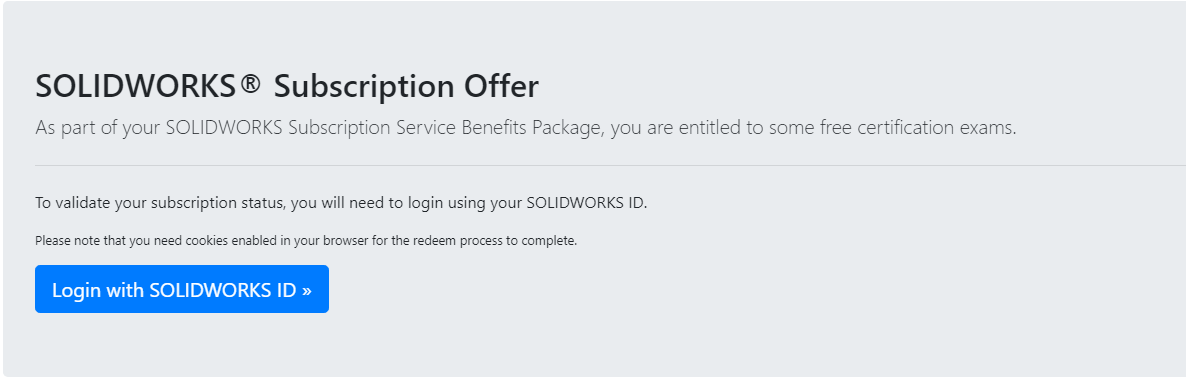Click the Login with SOLIDWORKS ID button
The height and width of the screenshot is (386, 1186).
click(x=182, y=289)
